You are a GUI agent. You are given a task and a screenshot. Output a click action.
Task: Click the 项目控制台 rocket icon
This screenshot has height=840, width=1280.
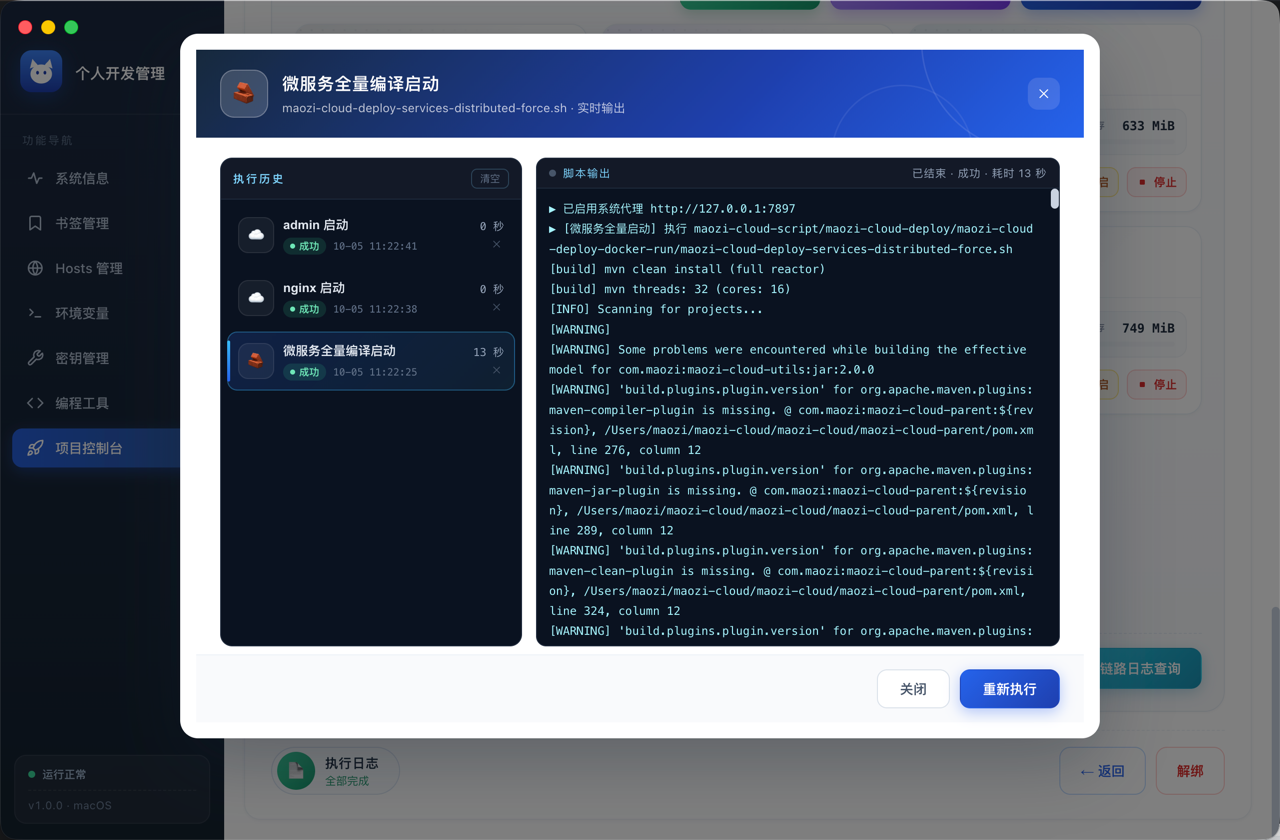tap(35, 448)
